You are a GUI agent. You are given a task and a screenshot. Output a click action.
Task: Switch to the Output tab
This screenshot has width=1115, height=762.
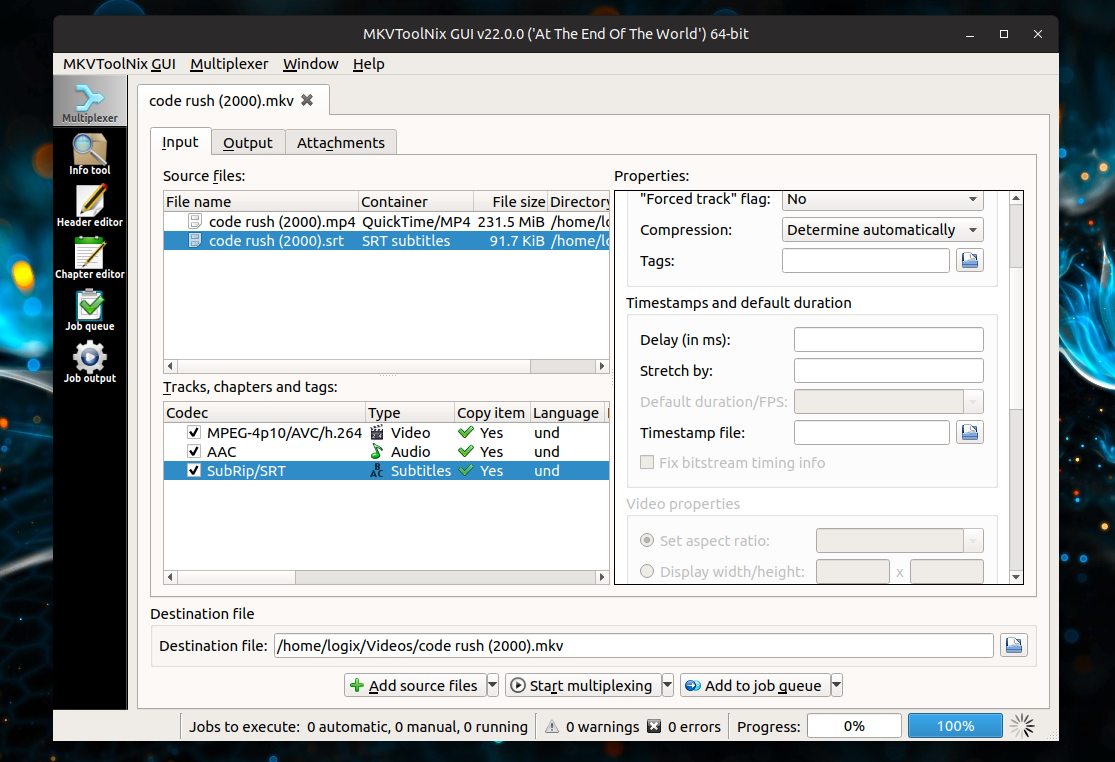pyautogui.click(x=247, y=143)
